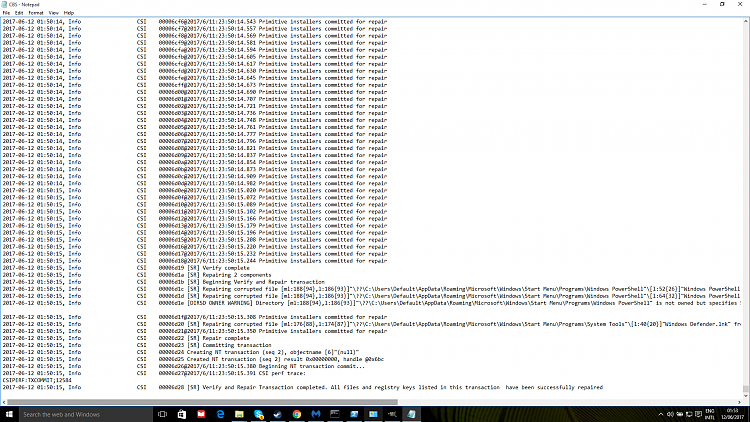Viewport: 750px width, 422px height.
Task: Click the vertical scrollbar thumb
Action: point(746,389)
